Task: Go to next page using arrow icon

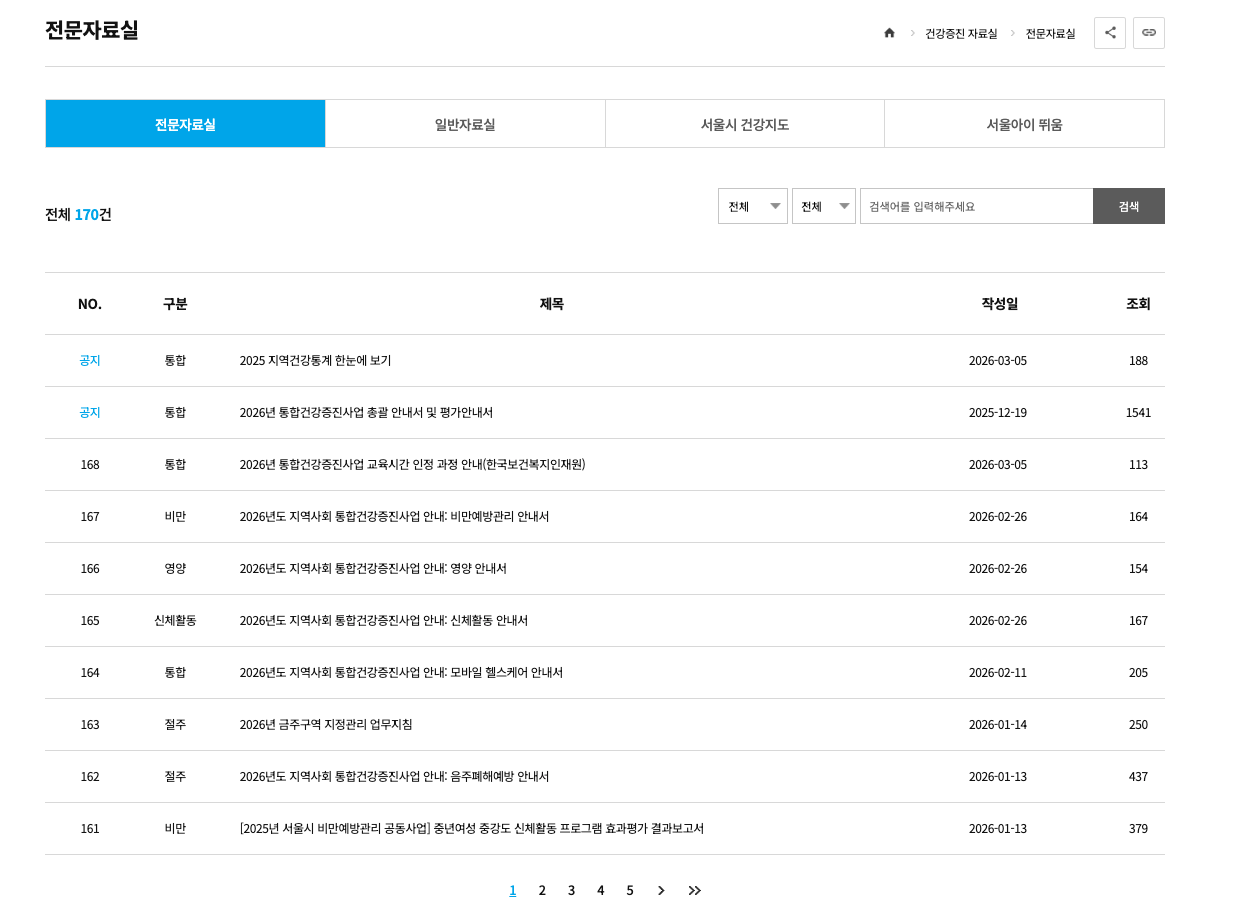Action: point(660,890)
